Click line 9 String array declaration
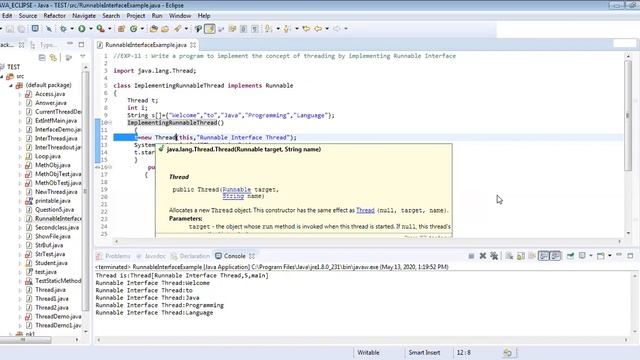This screenshot has height=360, width=640. click(231, 116)
